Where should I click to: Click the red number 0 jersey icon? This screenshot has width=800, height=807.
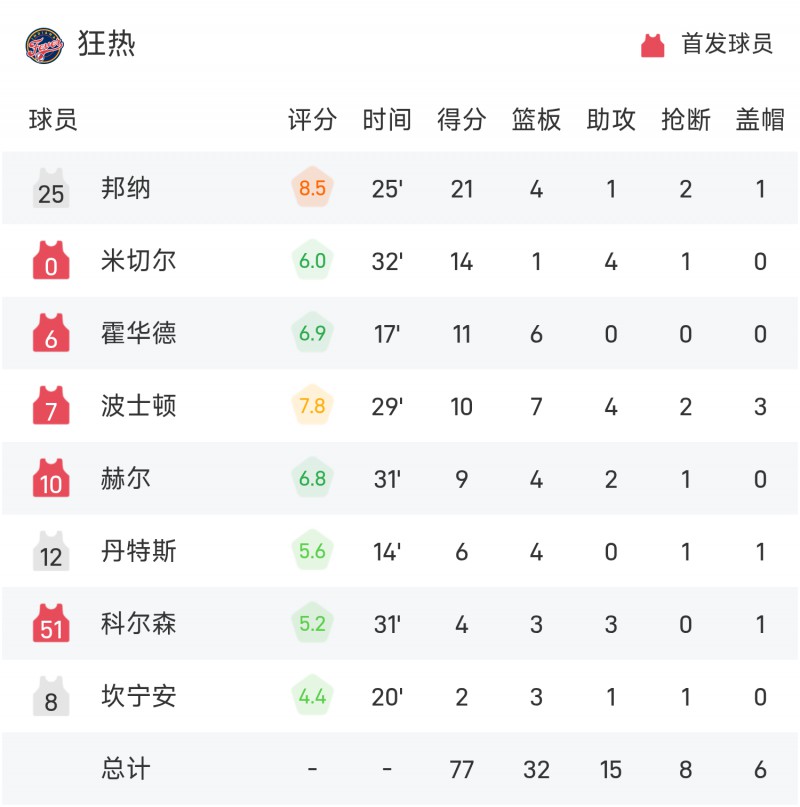click(51, 260)
